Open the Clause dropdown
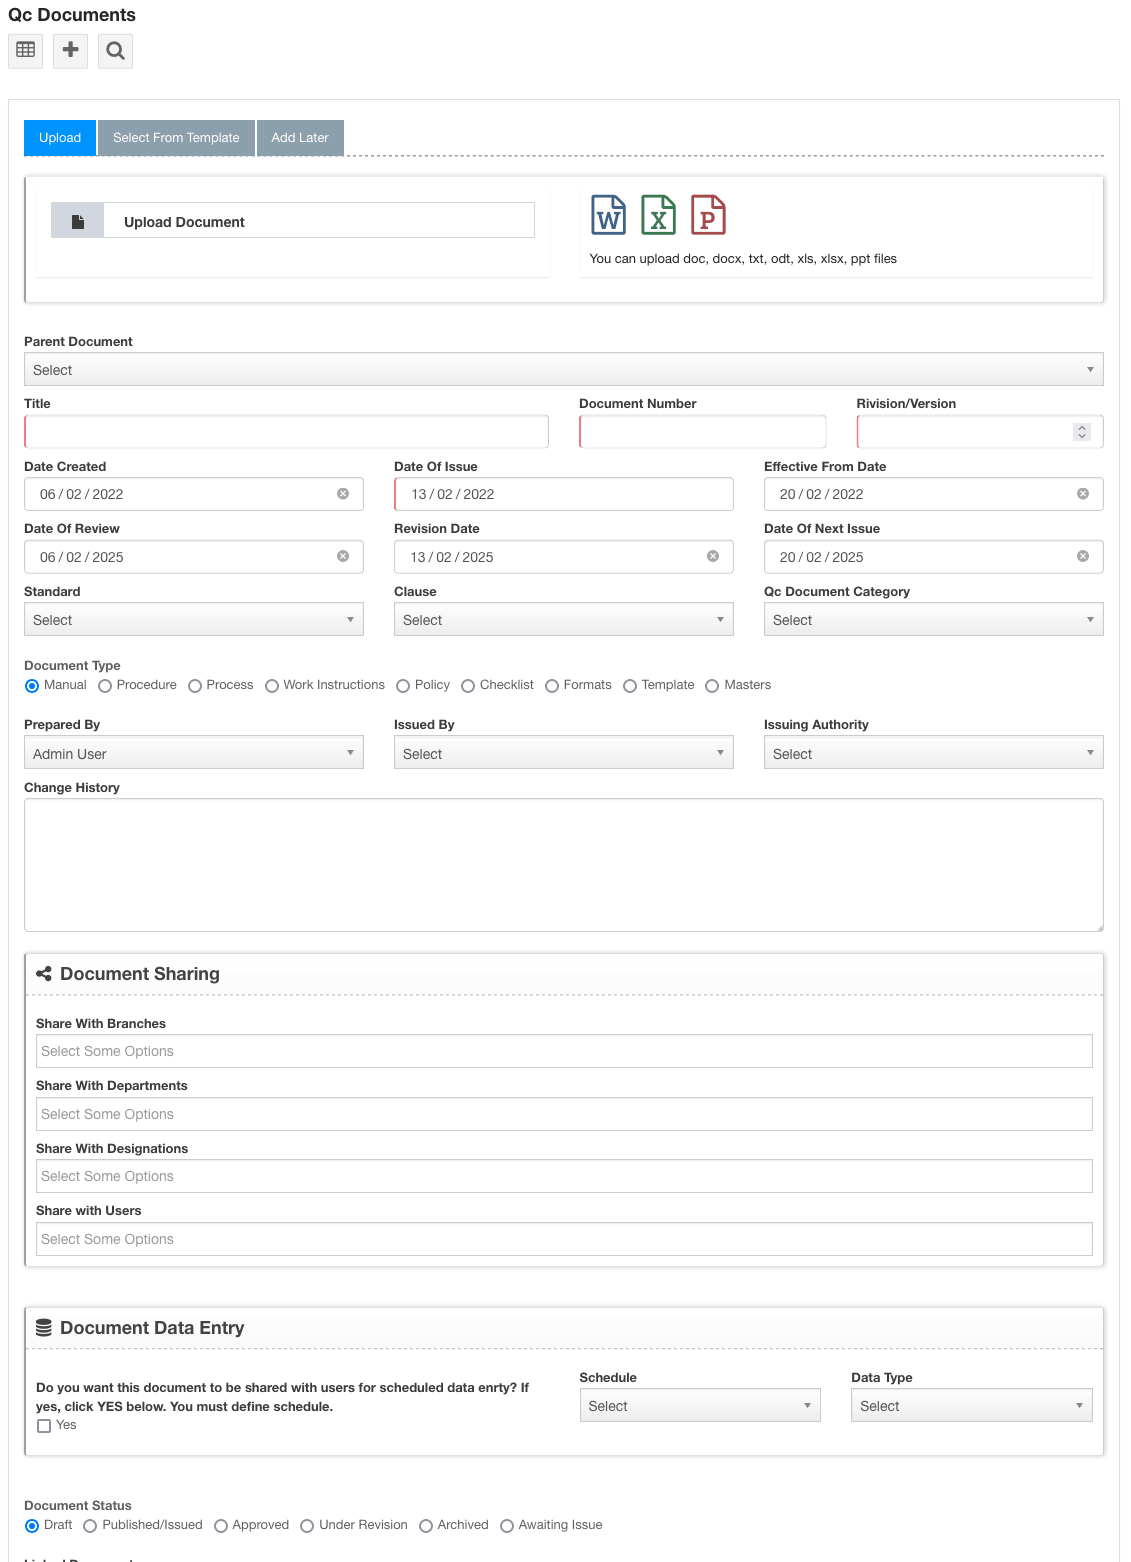1131x1562 pixels. pyautogui.click(x=564, y=619)
